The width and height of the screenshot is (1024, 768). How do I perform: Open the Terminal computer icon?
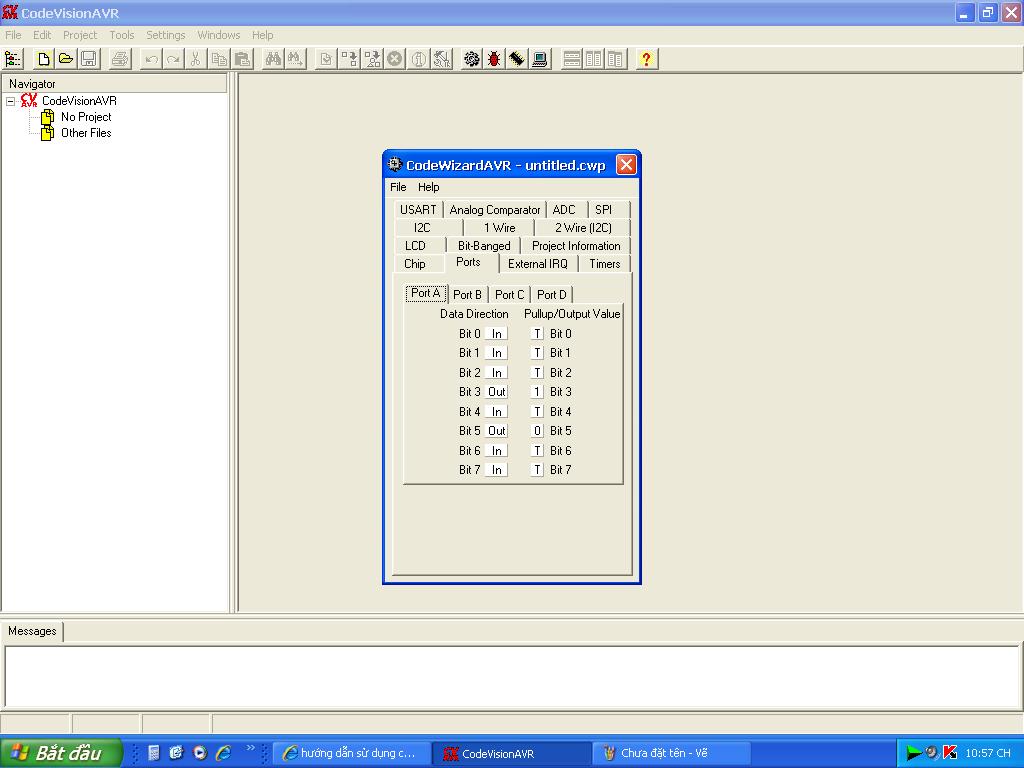(540, 59)
